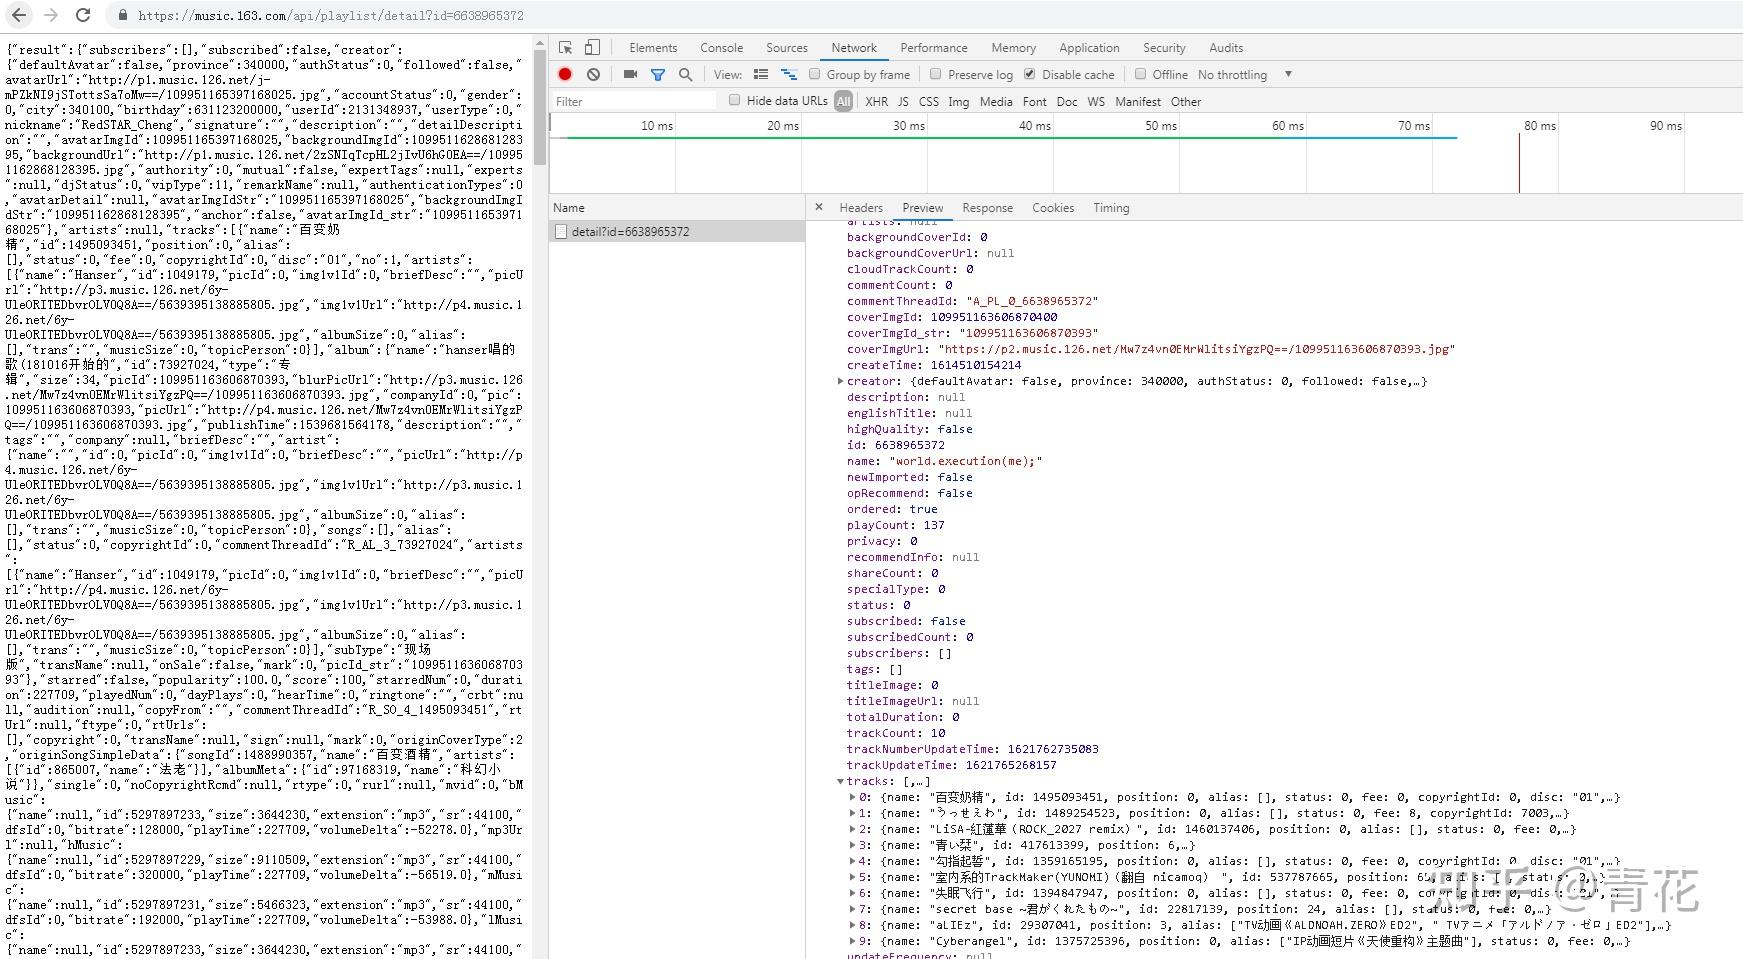Show the raw Response tab
This screenshot has height=959, width=1743.
tap(987, 208)
